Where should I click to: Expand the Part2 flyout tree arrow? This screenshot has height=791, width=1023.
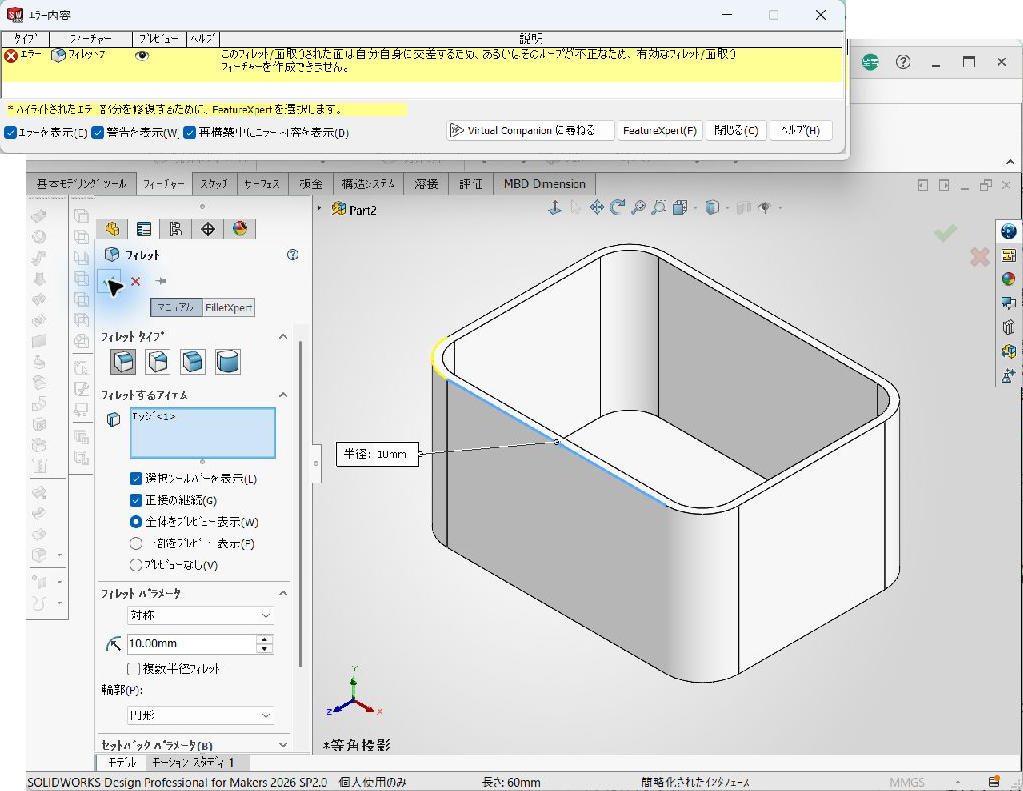click(320, 209)
